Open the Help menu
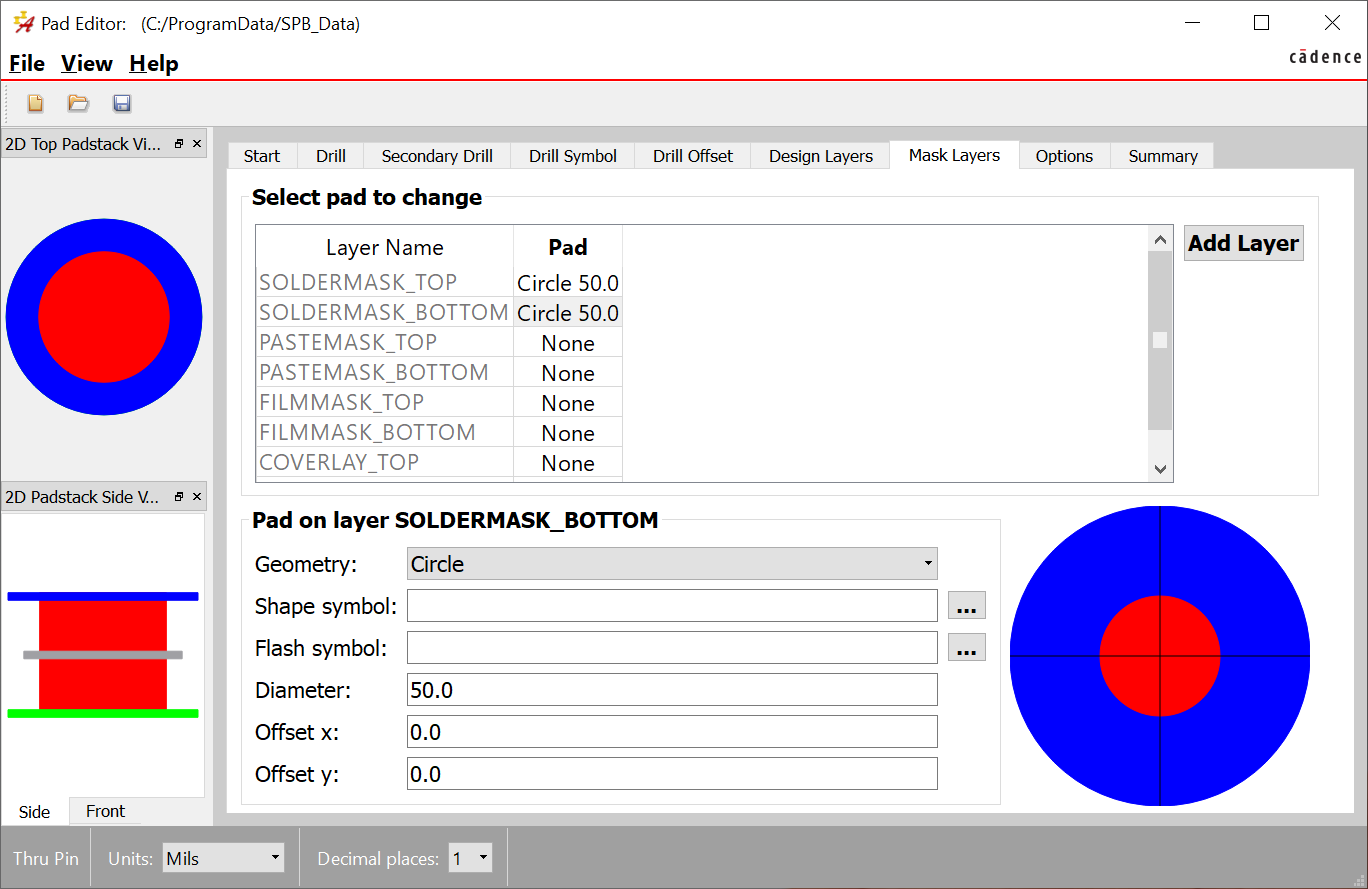The width and height of the screenshot is (1368, 889). click(154, 63)
